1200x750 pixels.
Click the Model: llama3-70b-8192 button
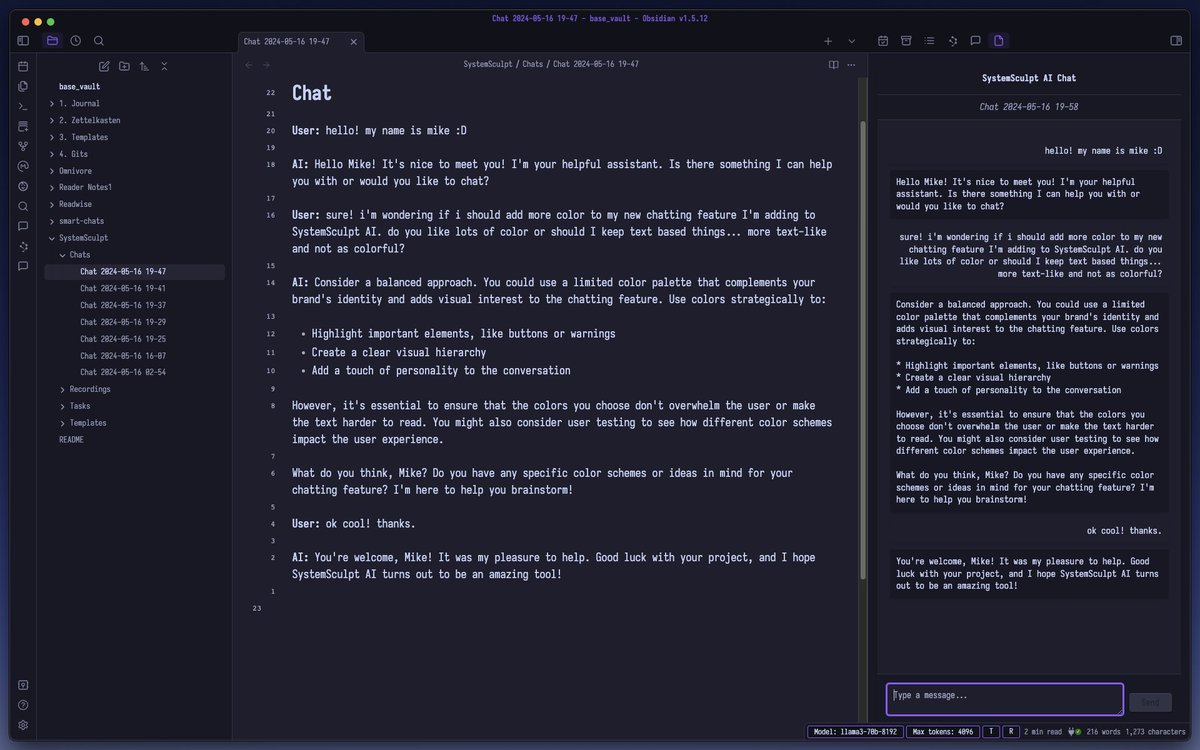pos(855,732)
